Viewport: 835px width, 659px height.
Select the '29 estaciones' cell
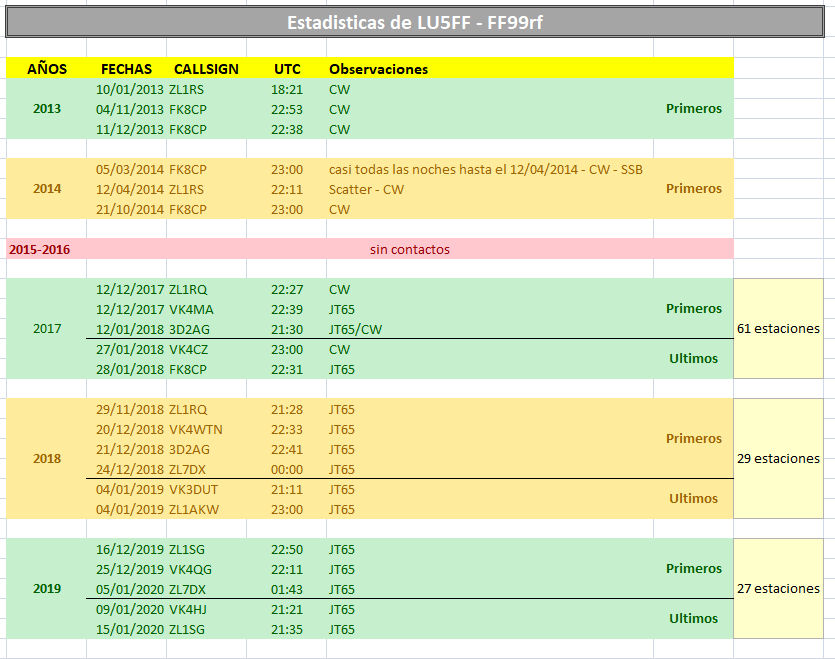[779, 459]
